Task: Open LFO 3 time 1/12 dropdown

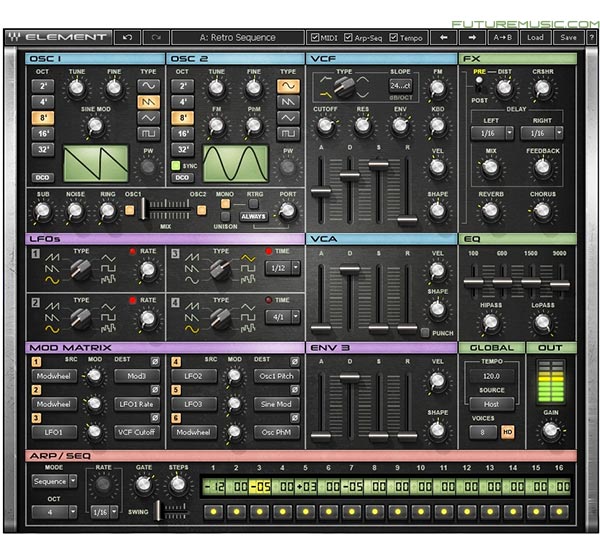Action: 282,268
